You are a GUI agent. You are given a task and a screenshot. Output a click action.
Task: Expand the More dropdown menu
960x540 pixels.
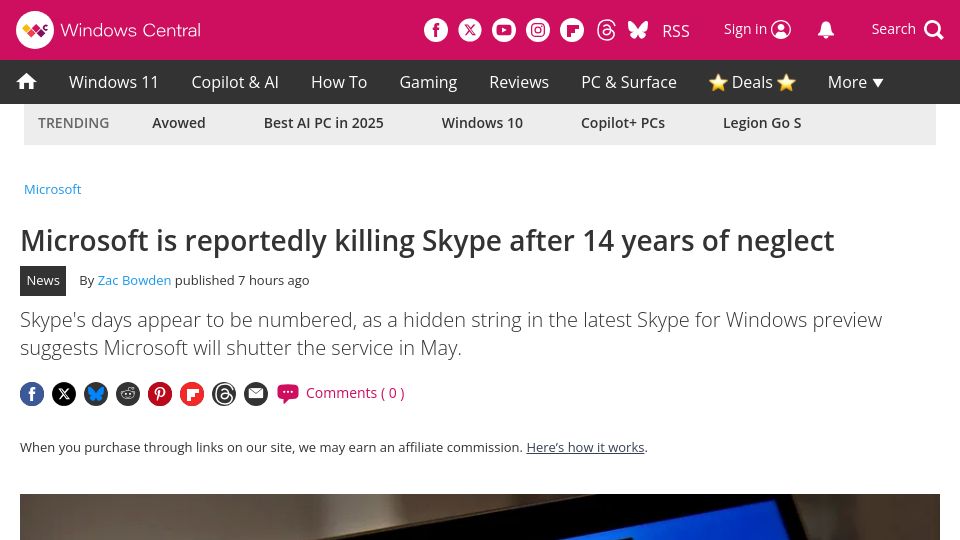click(855, 82)
